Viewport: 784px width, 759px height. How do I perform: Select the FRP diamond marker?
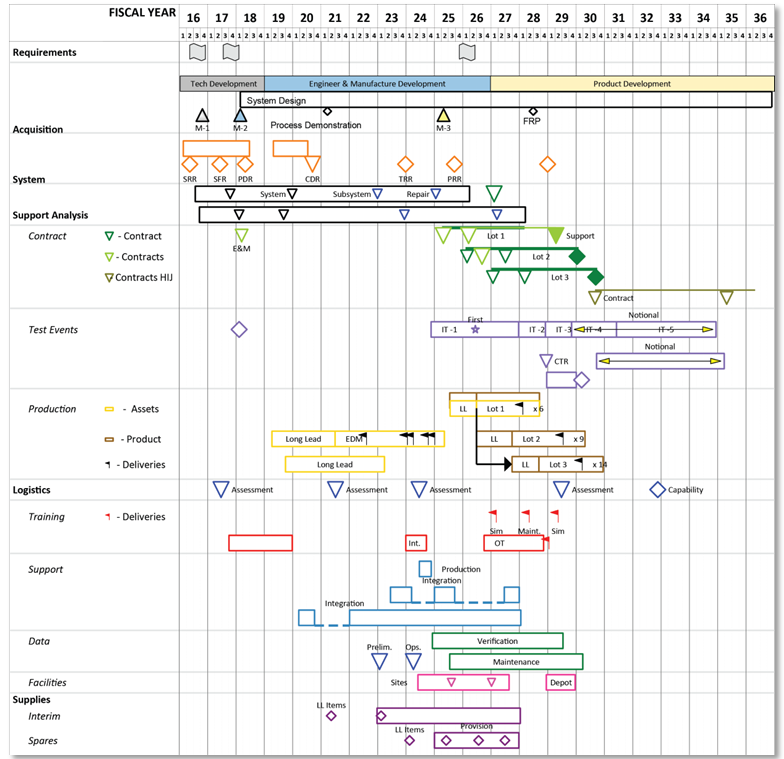click(x=533, y=111)
